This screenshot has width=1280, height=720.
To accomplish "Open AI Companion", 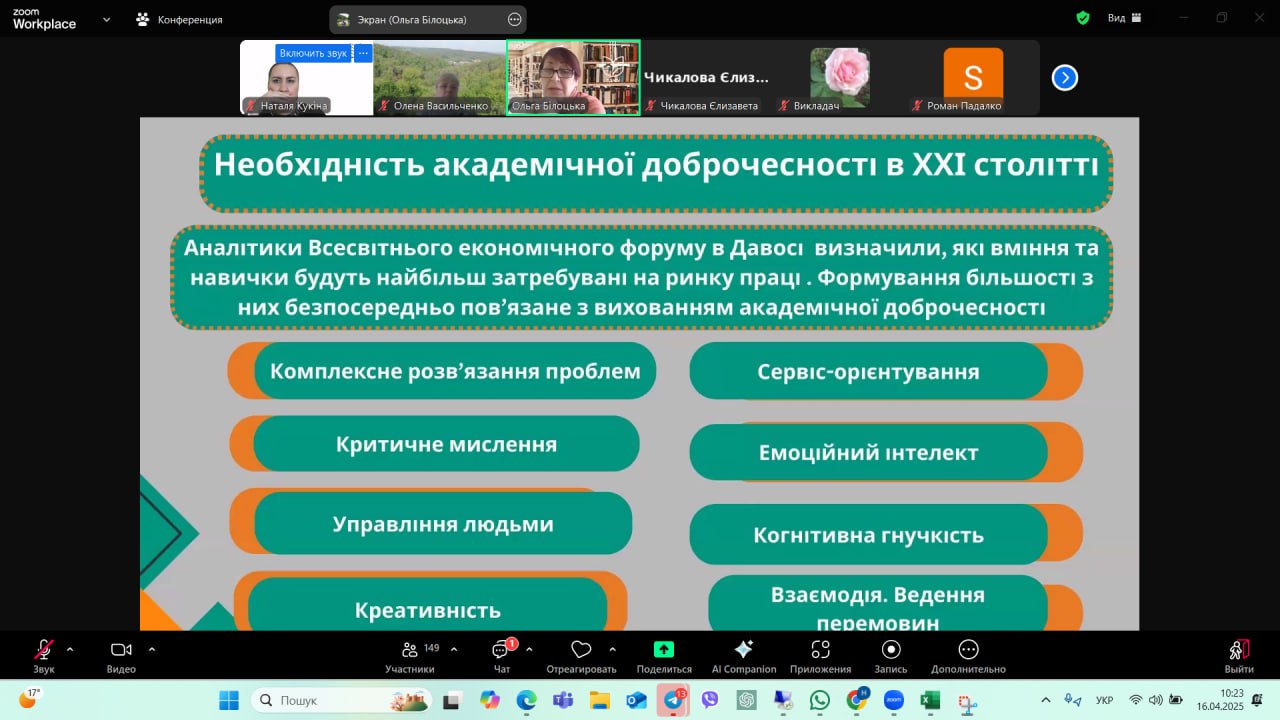I will click(743, 655).
